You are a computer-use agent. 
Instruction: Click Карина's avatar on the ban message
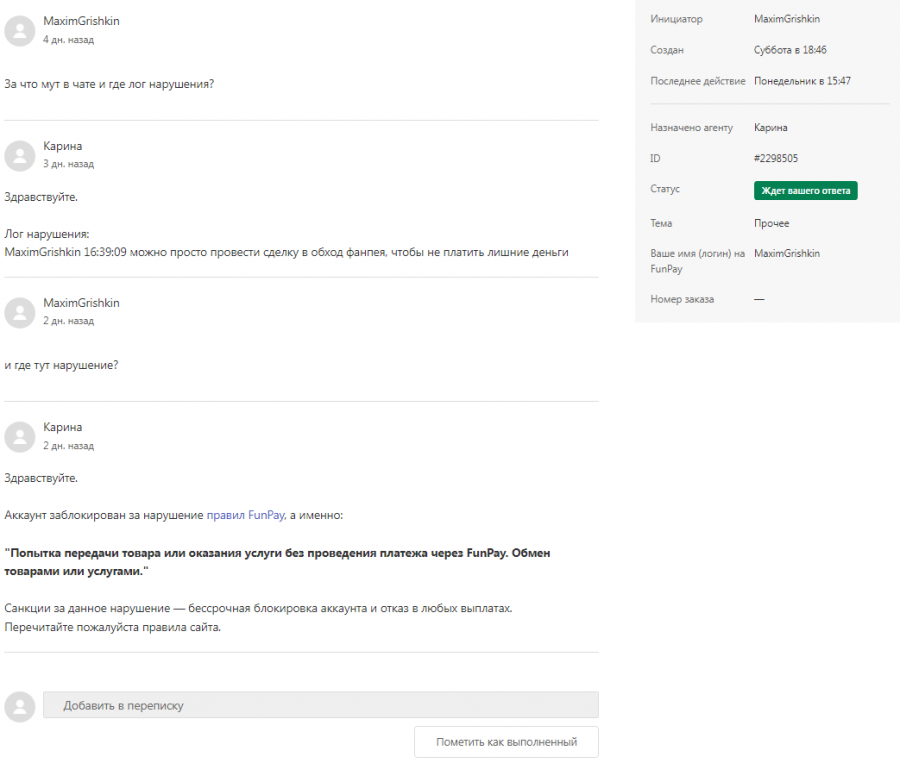[x=20, y=437]
